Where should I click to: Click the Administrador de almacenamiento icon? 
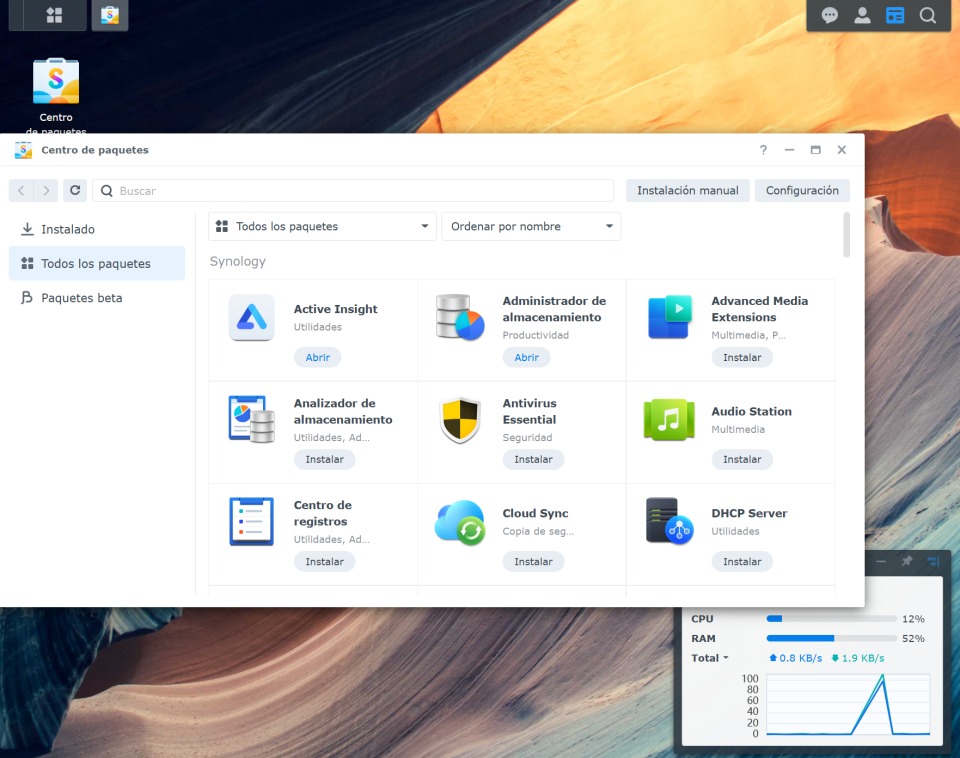point(460,317)
